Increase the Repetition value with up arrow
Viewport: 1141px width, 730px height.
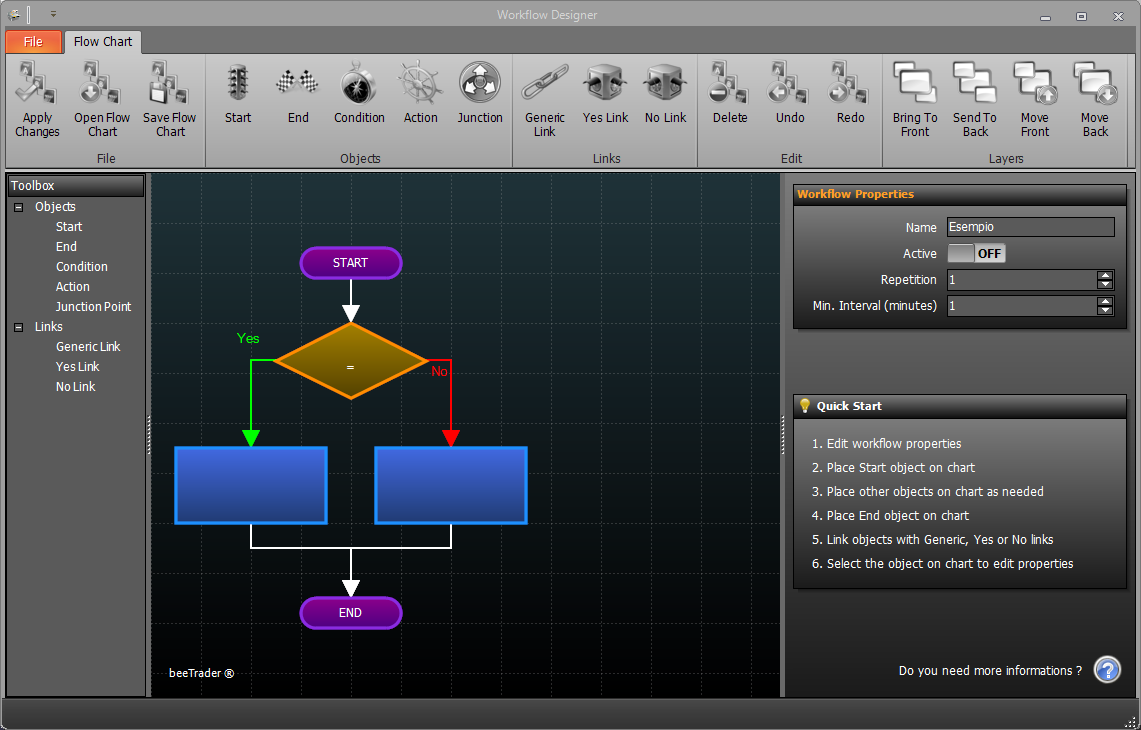pos(1105,275)
